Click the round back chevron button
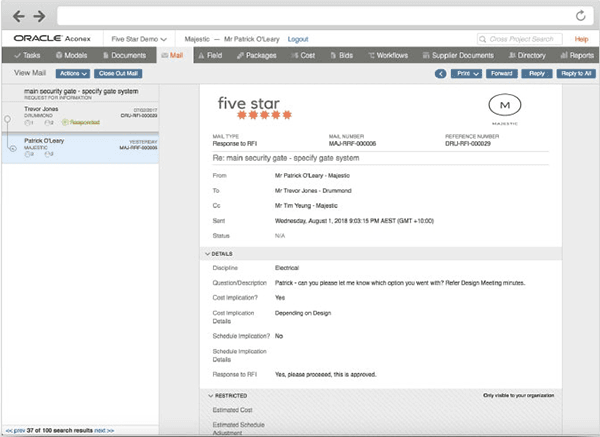Screen dimensions: 600x437 pos(440,73)
